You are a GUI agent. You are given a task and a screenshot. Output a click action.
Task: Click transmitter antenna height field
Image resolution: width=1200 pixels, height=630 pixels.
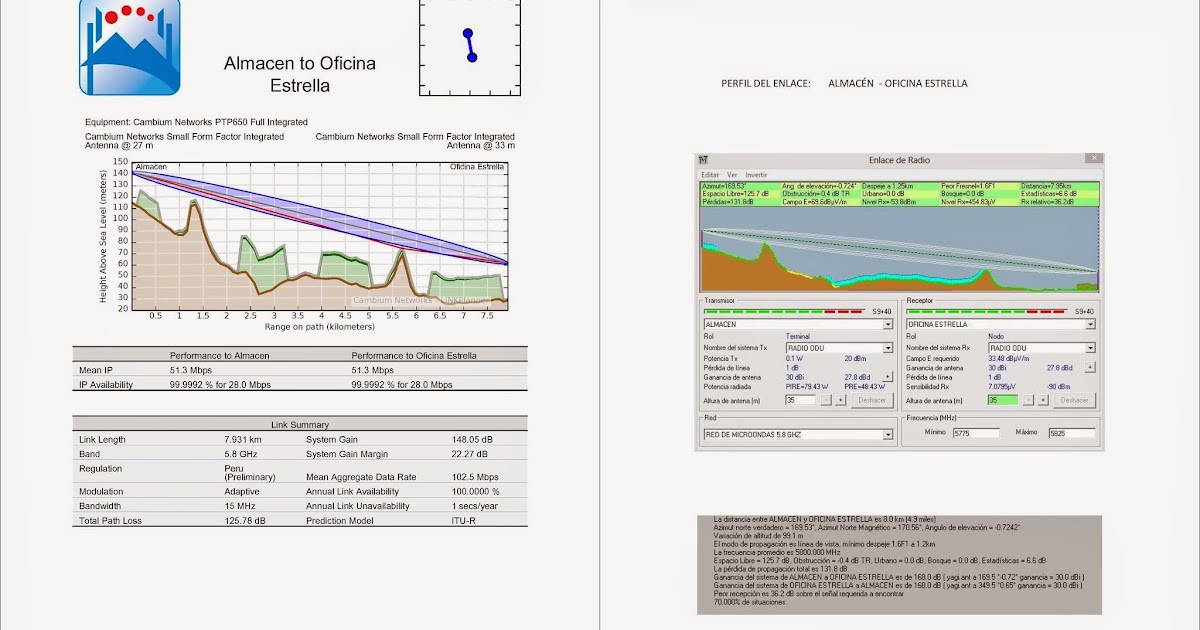802,400
